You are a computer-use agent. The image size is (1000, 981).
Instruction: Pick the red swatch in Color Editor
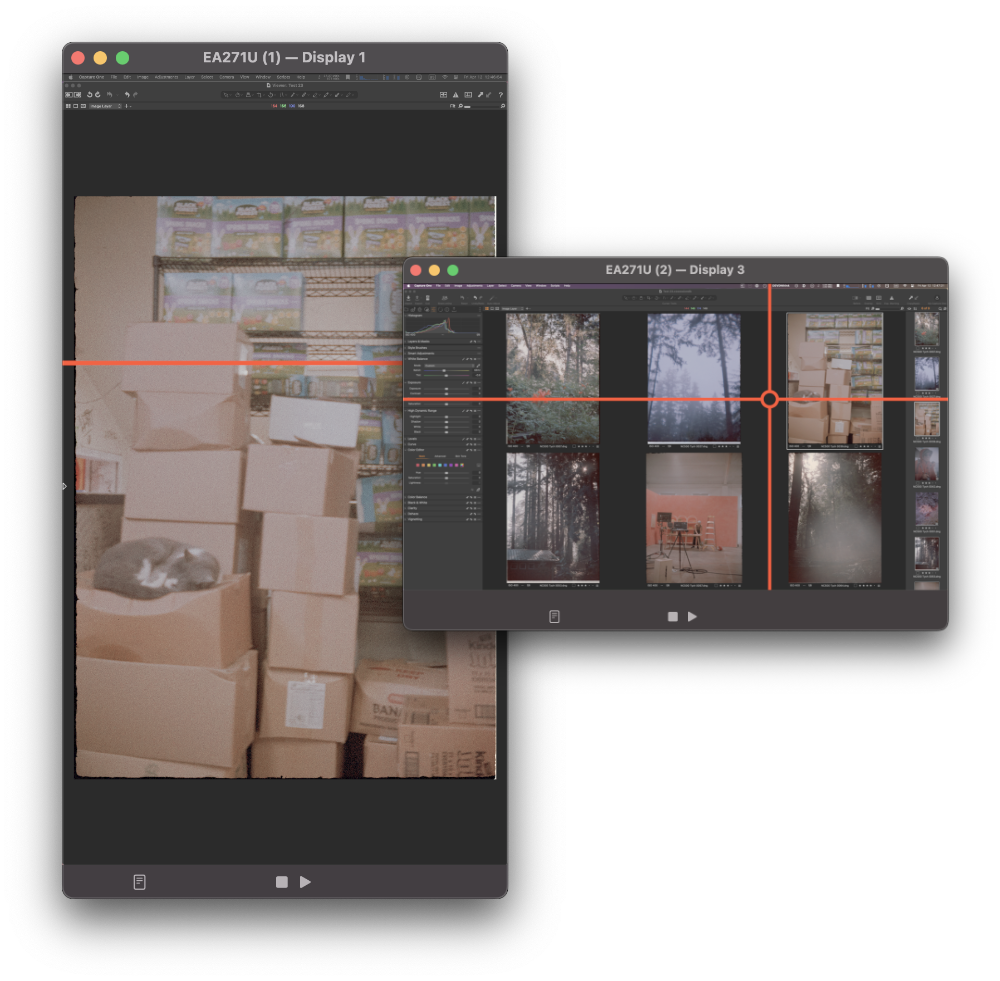click(x=416, y=465)
